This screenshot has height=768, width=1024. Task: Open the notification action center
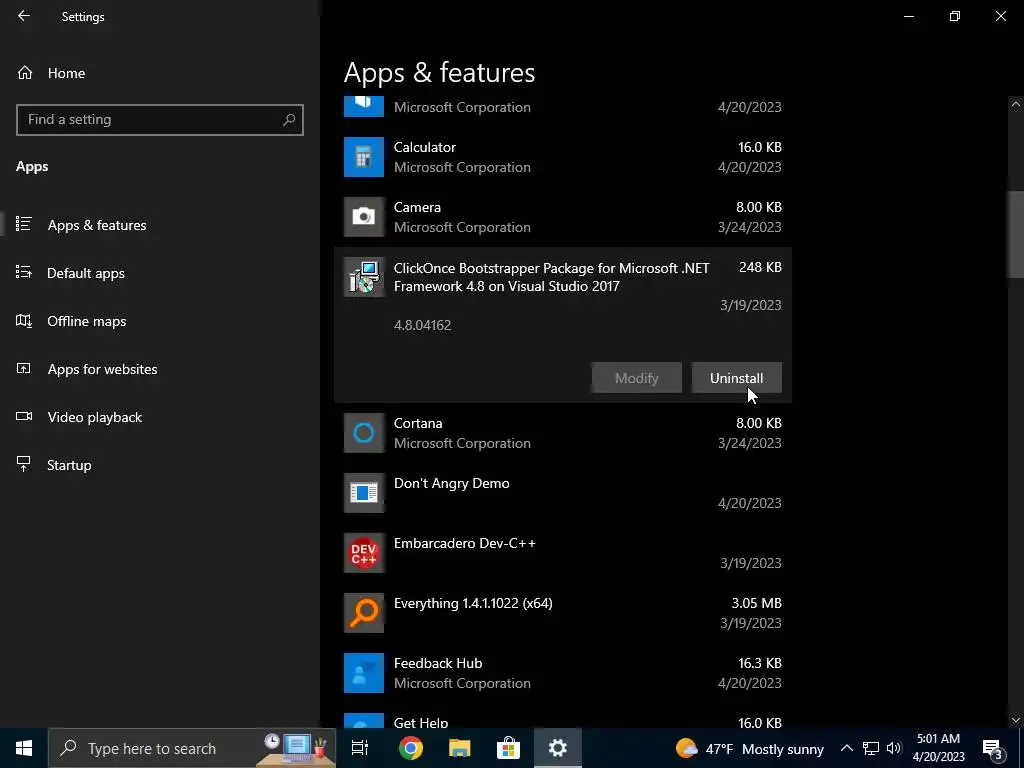tap(993, 748)
